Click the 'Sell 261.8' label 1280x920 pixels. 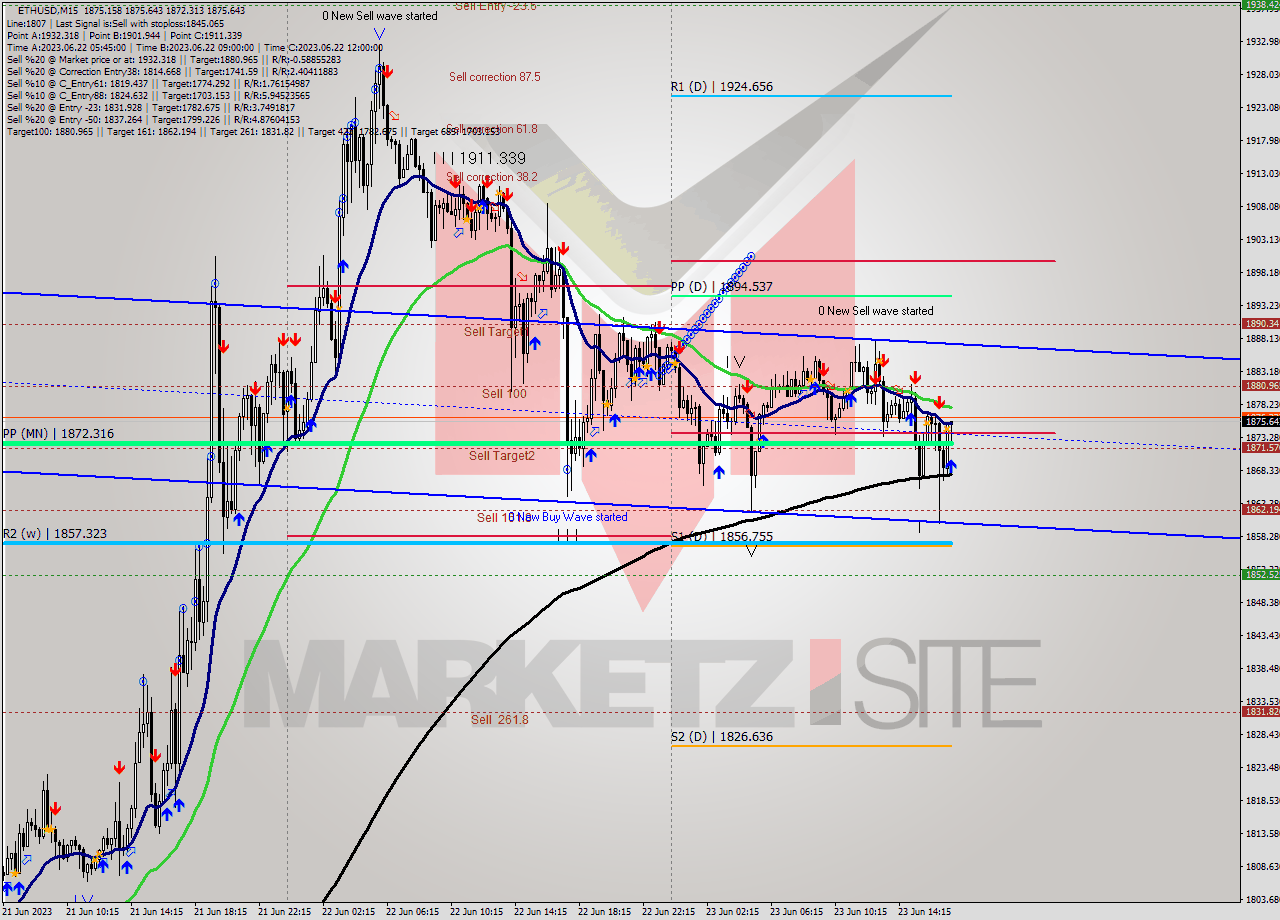500,720
